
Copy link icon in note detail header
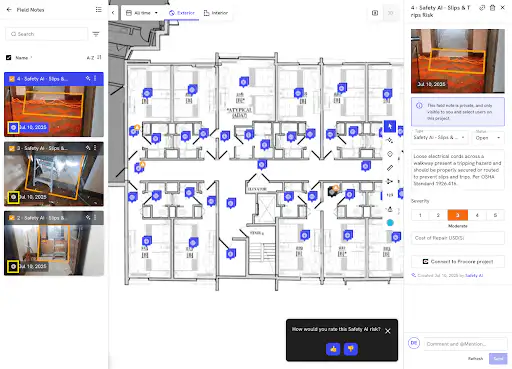(482, 8)
